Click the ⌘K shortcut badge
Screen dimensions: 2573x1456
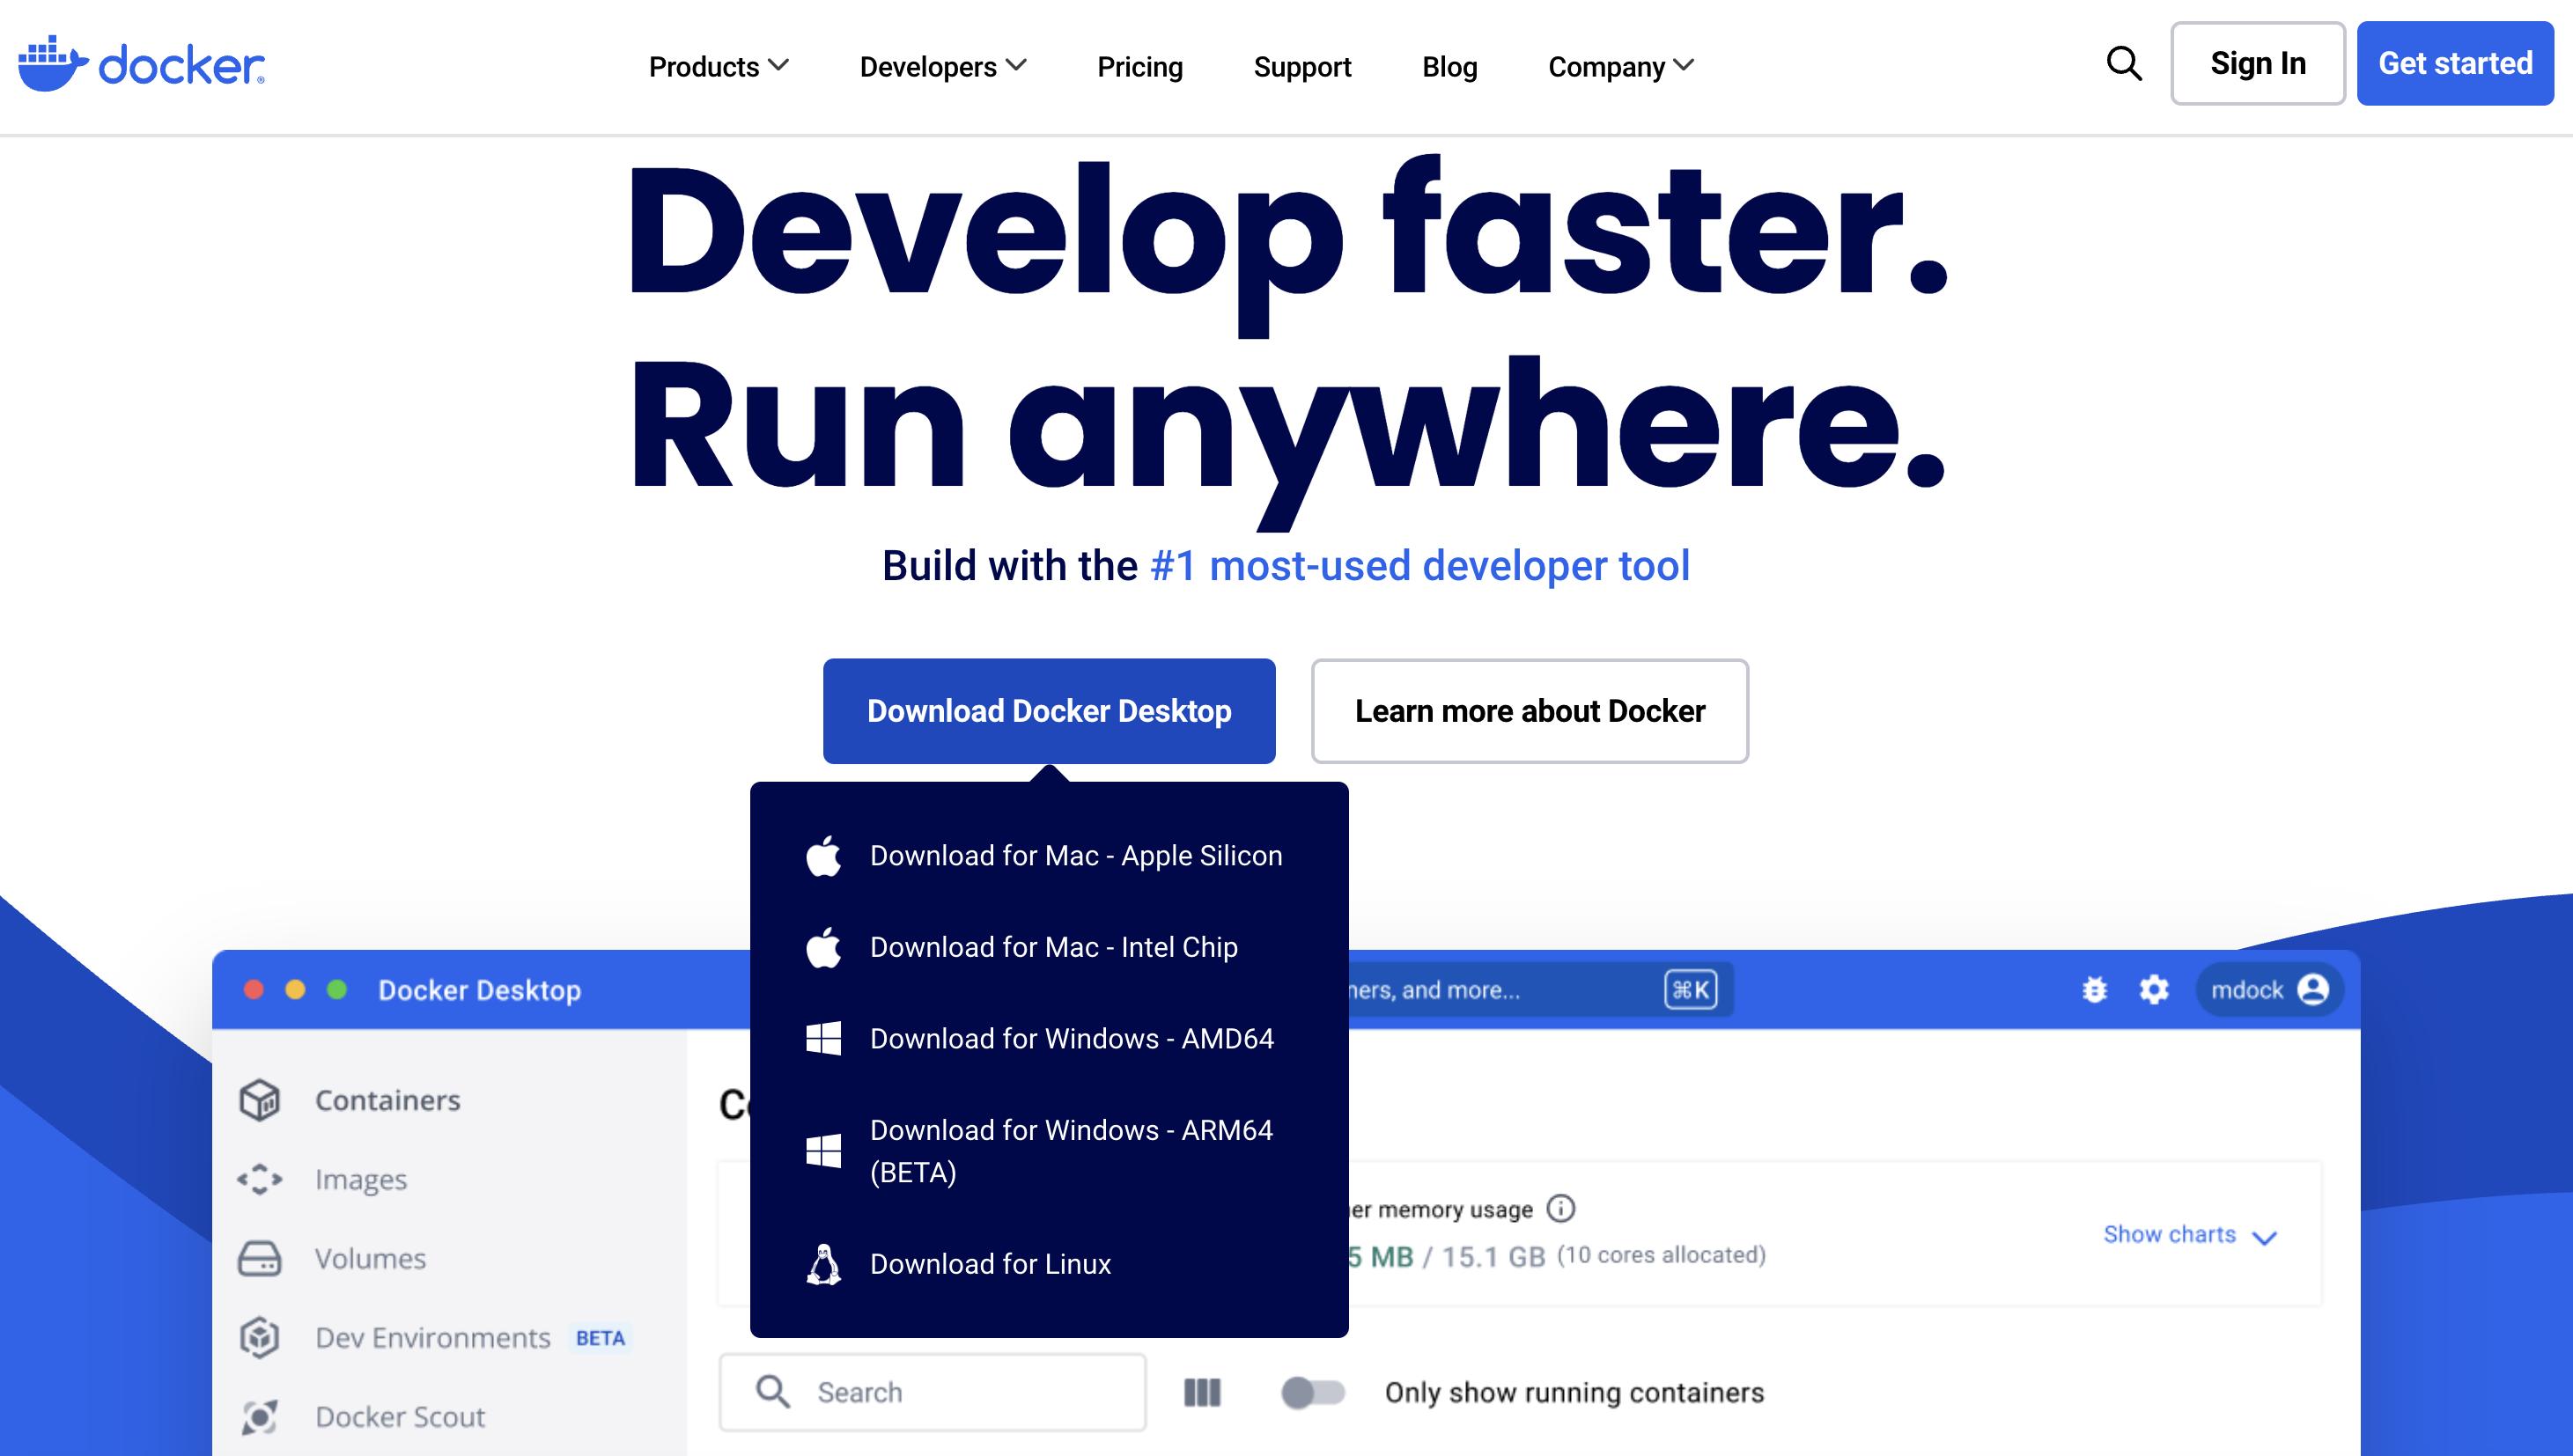1691,990
